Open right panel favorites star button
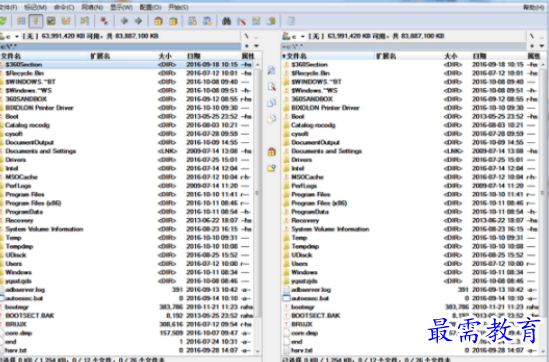 pos(533,46)
